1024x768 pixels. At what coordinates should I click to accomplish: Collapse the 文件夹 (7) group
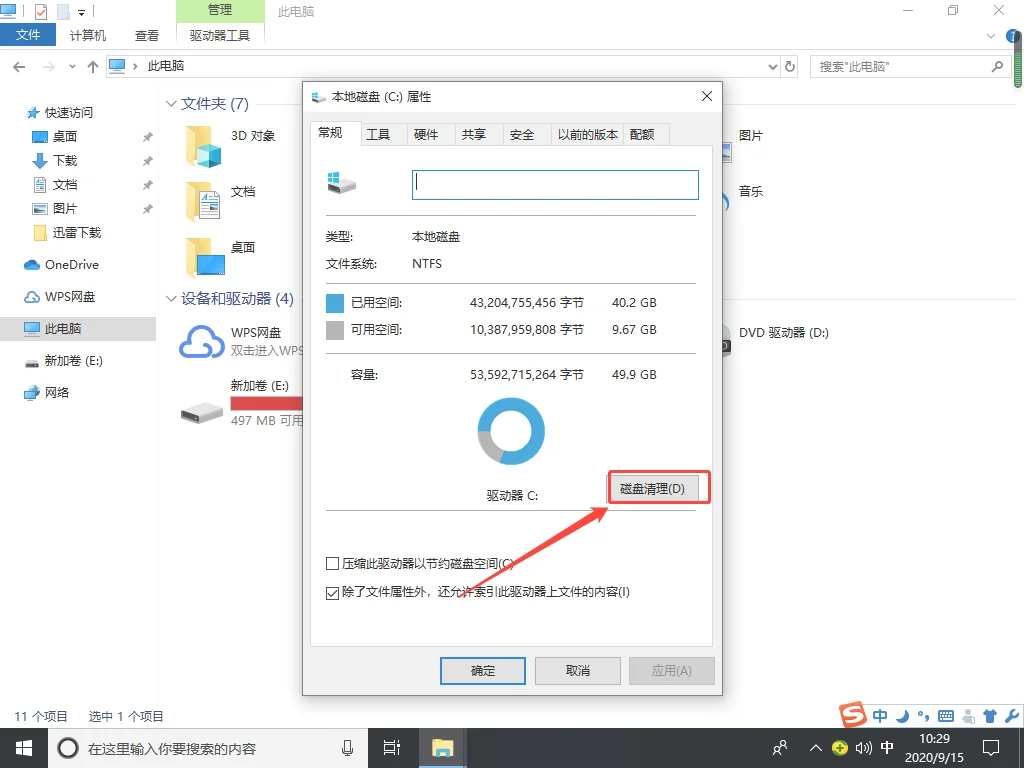tap(171, 104)
